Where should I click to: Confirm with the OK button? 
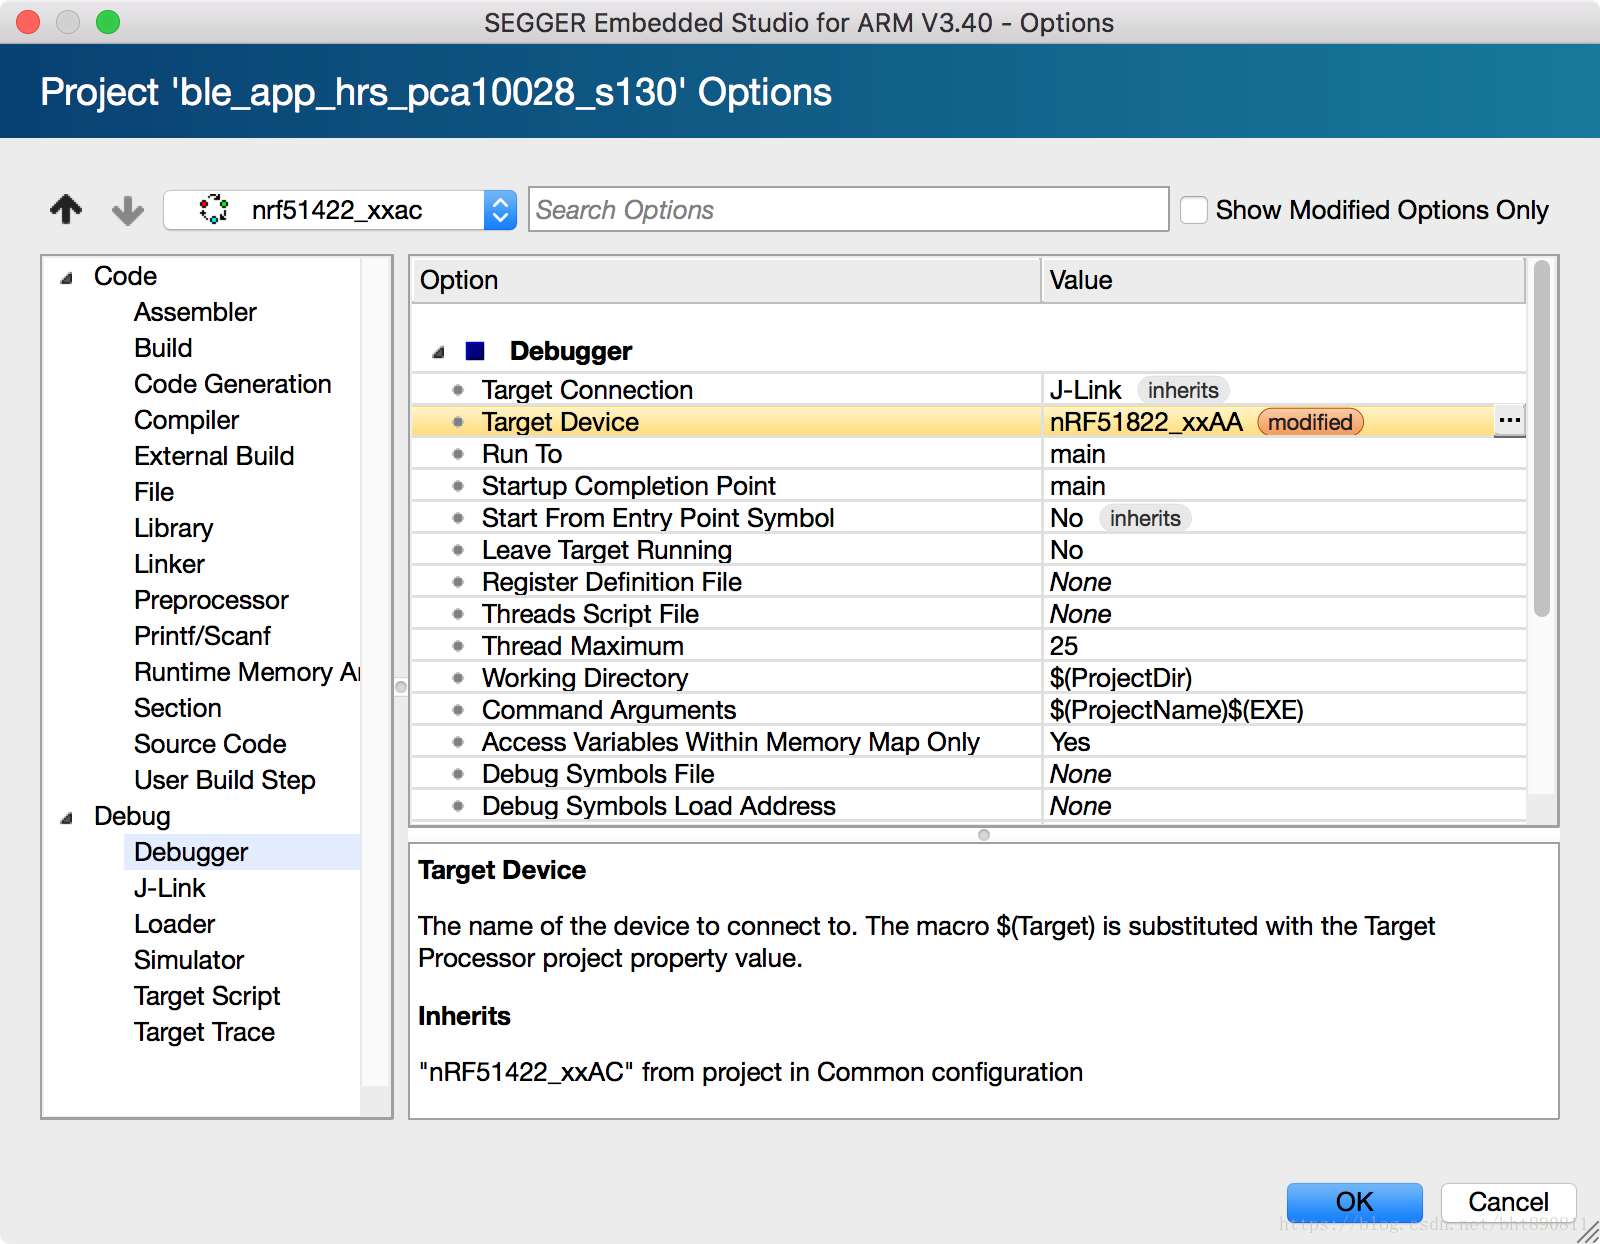point(1354,1201)
